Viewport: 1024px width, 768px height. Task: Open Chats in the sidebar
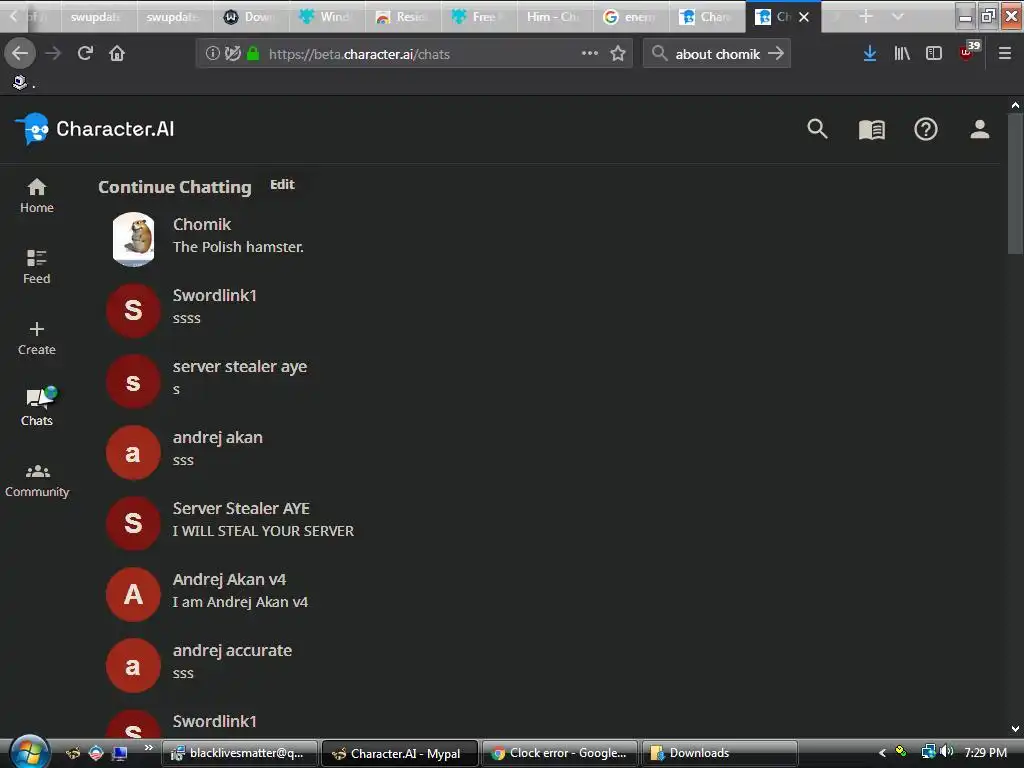pos(37,407)
